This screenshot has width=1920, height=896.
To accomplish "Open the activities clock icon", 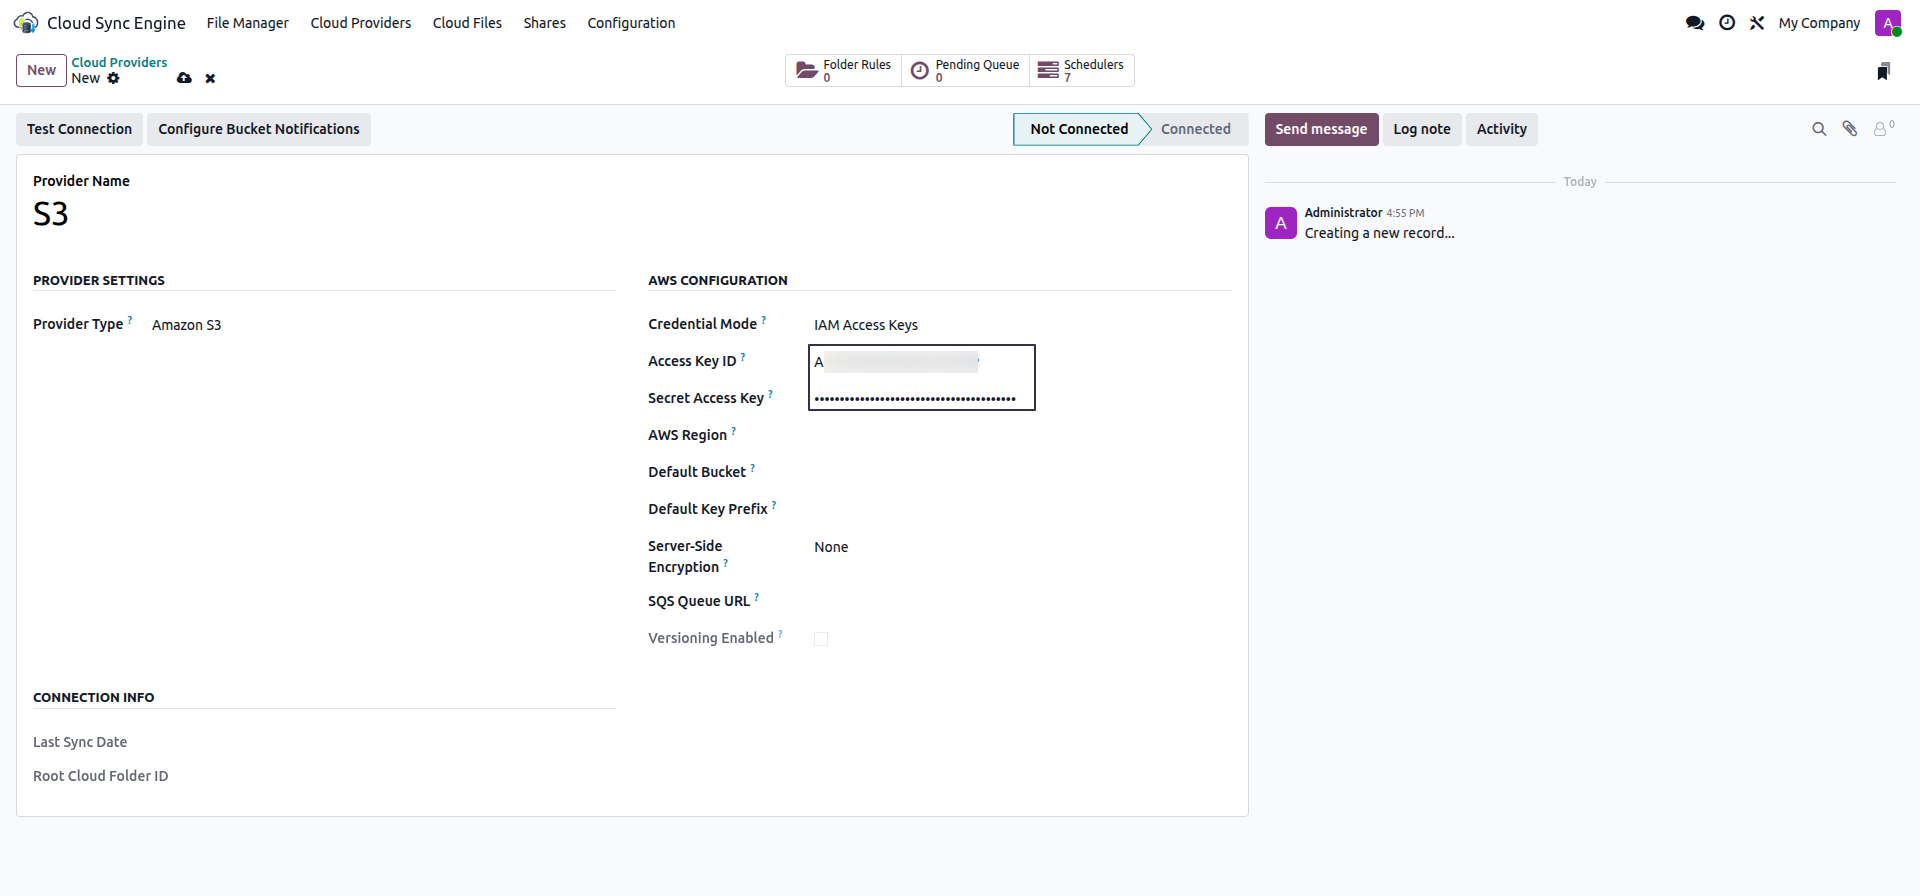I will click(x=1727, y=22).
